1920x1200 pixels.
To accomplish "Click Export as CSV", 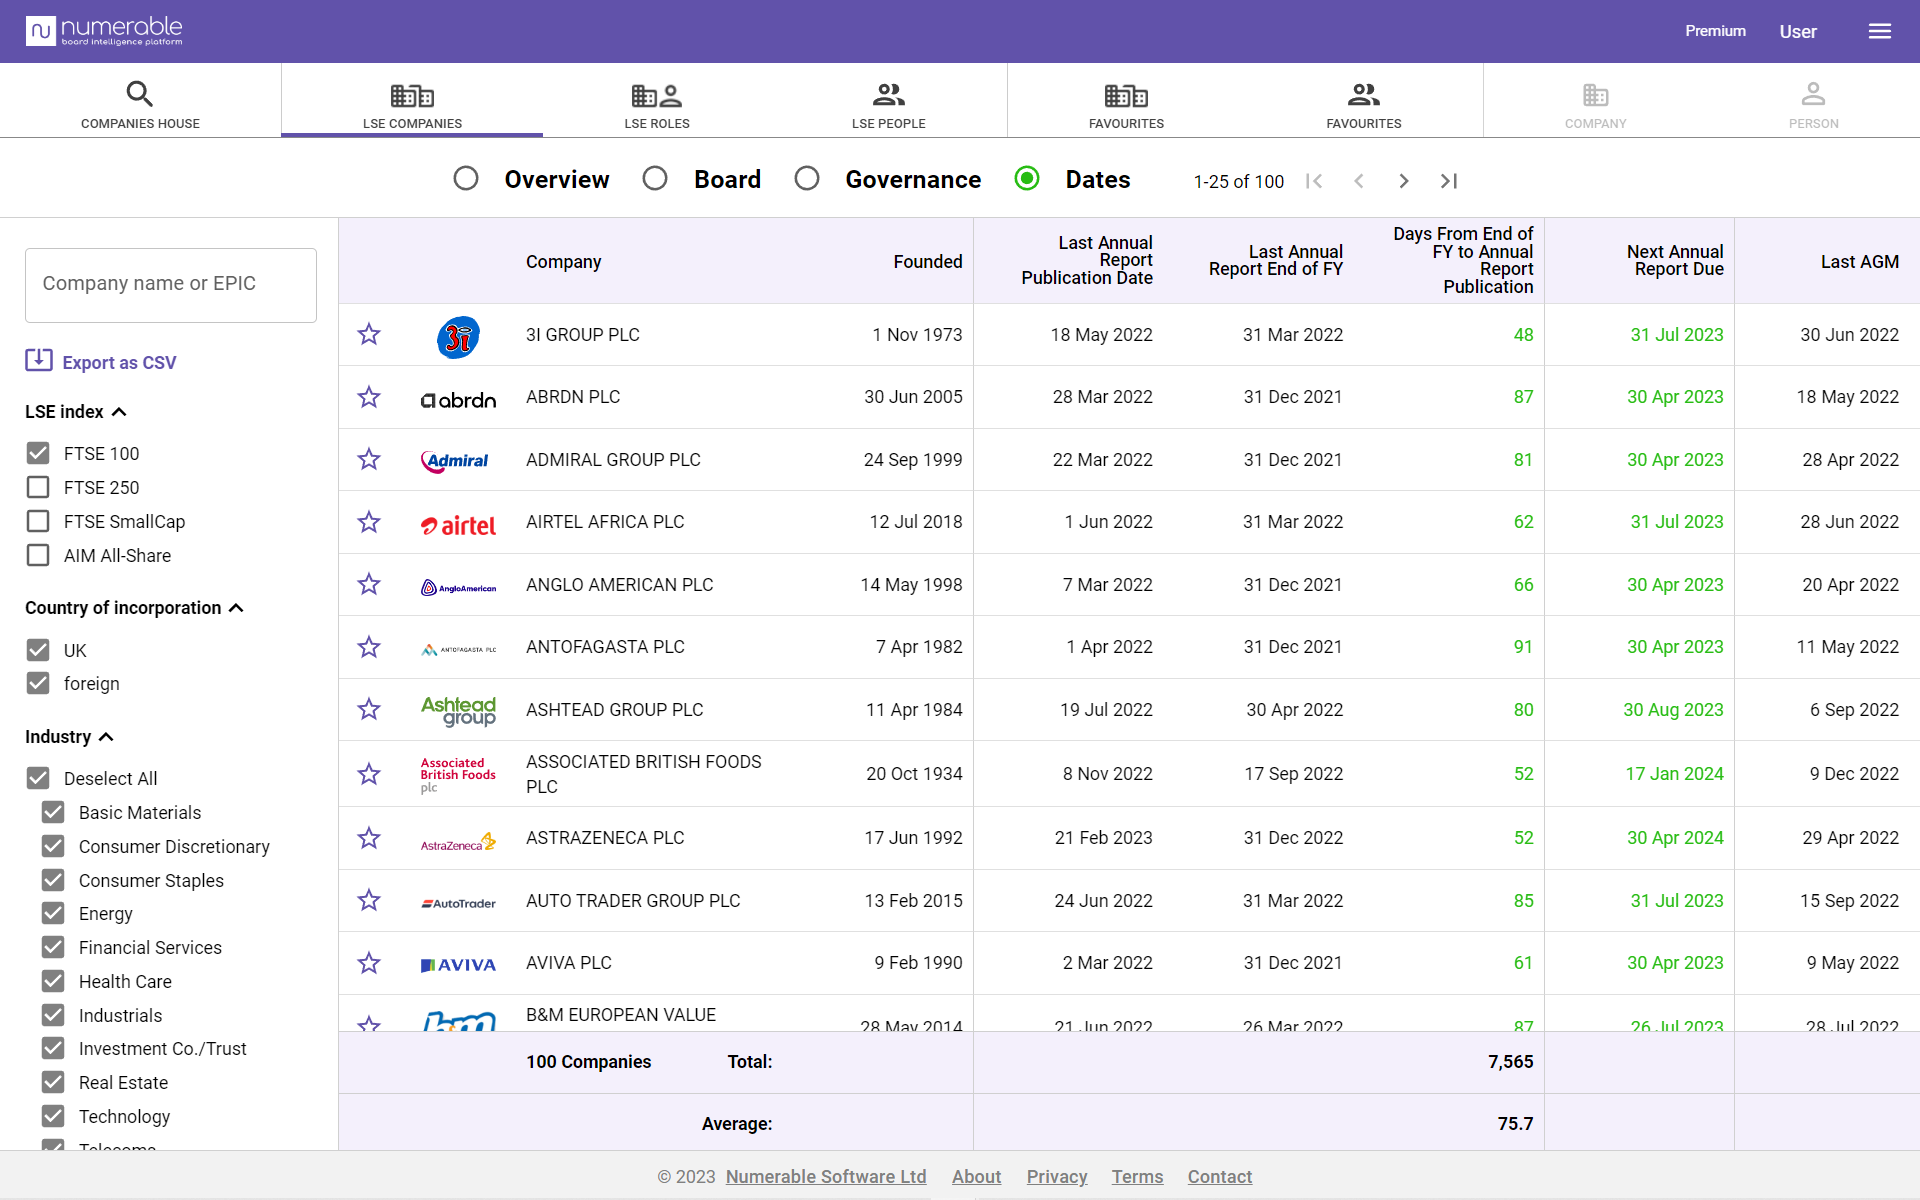I will point(101,361).
